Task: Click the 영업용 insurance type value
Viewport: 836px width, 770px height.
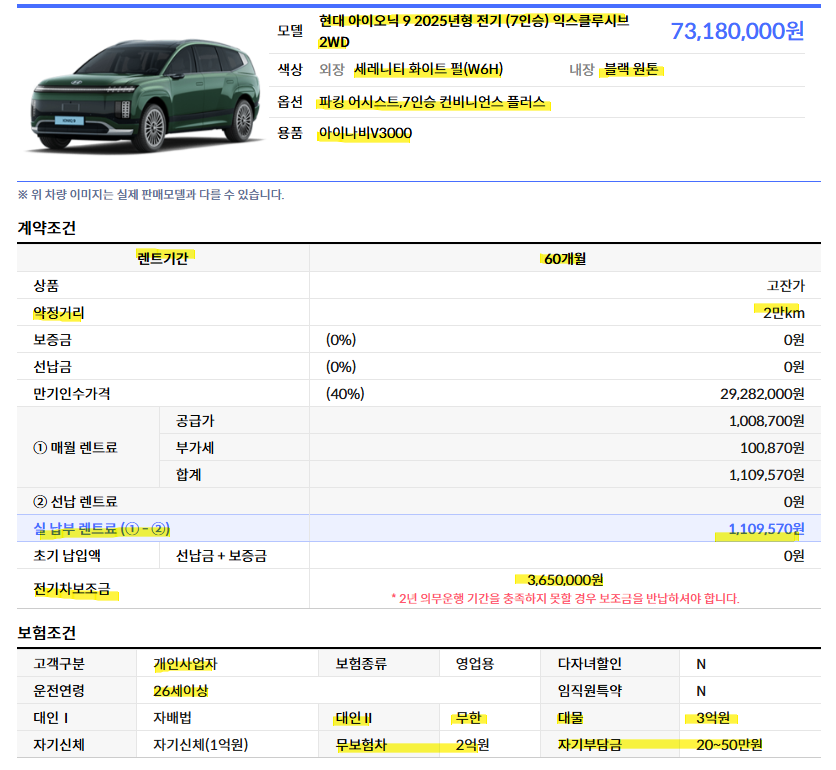Action: coord(475,664)
